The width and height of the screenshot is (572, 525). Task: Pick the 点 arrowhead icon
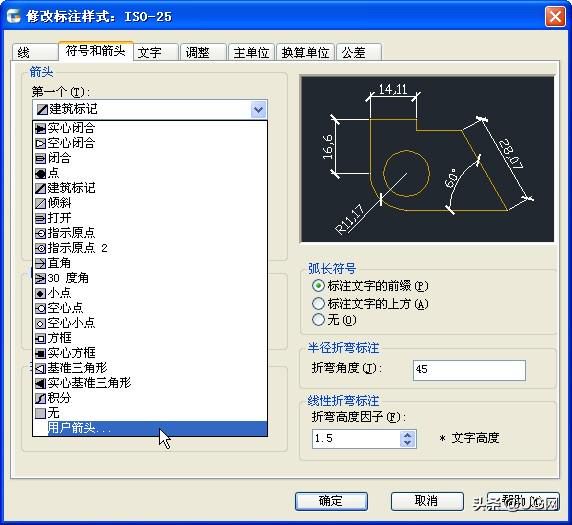coord(40,173)
